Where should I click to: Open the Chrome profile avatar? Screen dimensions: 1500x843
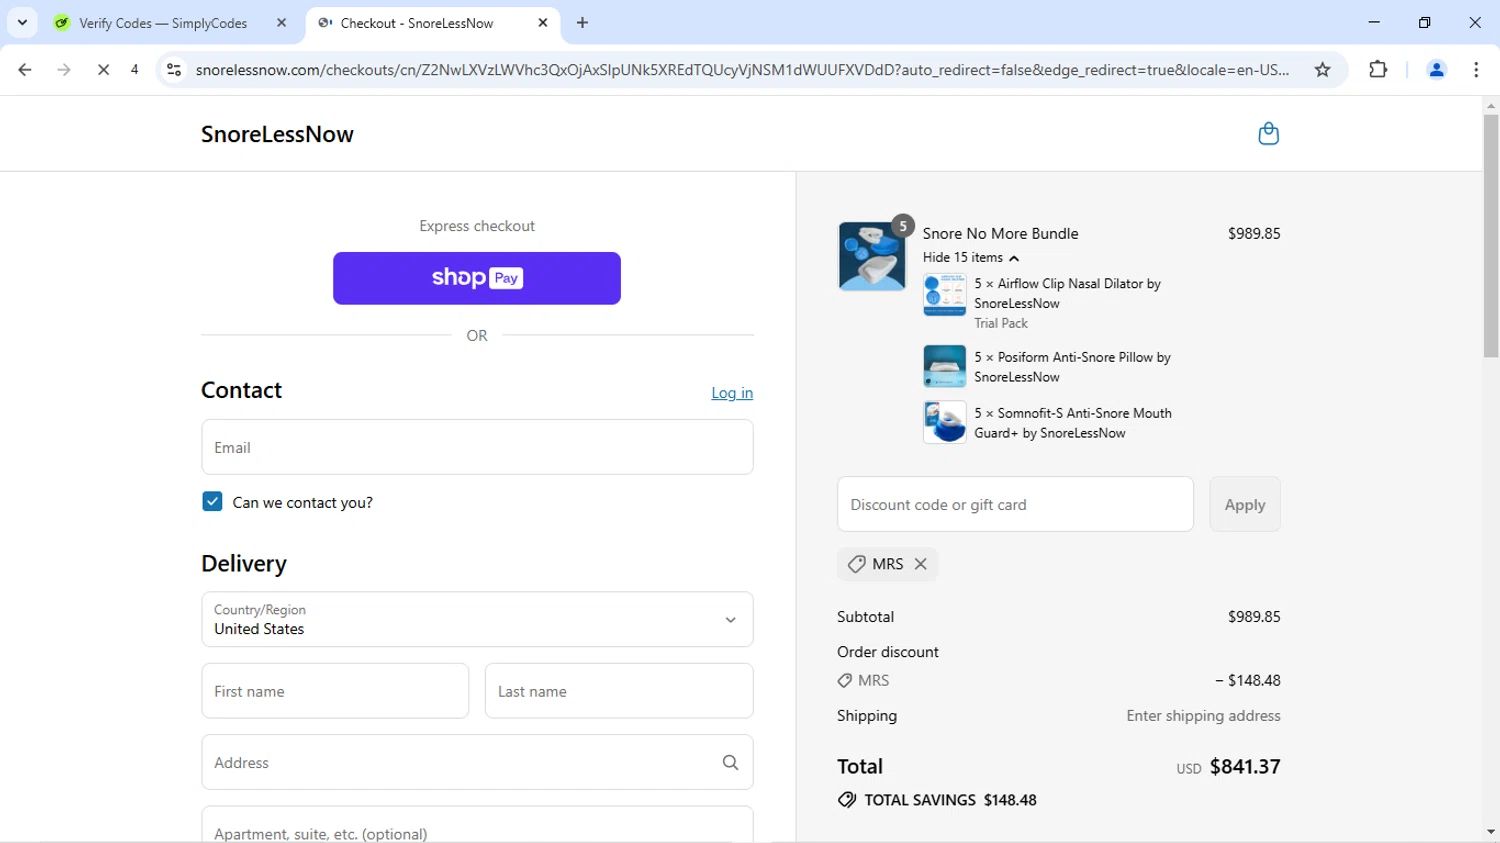(1436, 70)
